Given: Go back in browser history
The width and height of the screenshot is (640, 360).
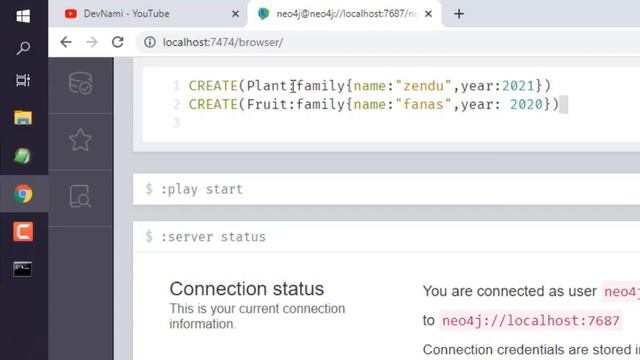Looking at the screenshot, I should click(x=66, y=42).
